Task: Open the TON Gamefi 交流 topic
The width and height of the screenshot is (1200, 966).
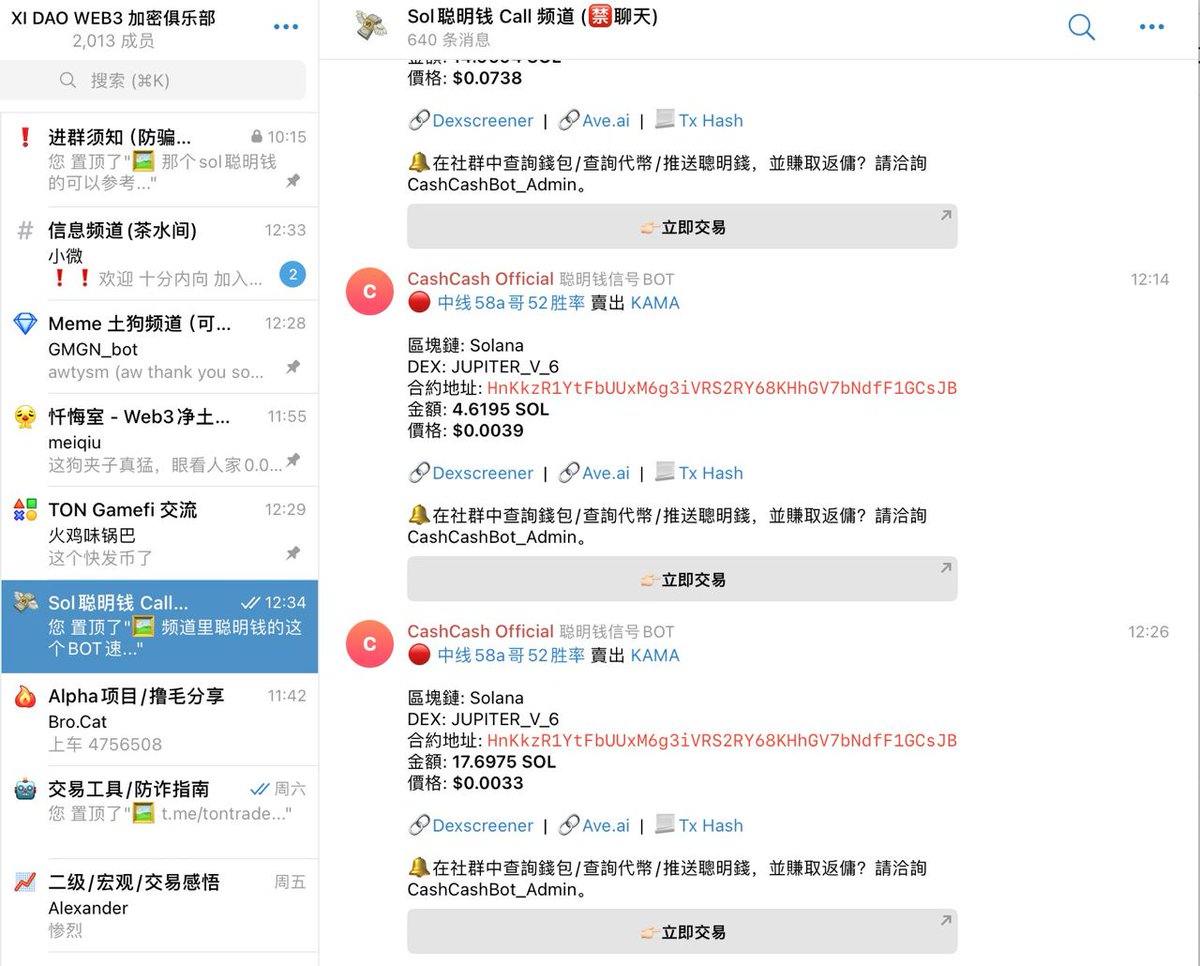Action: tap(159, 532)
